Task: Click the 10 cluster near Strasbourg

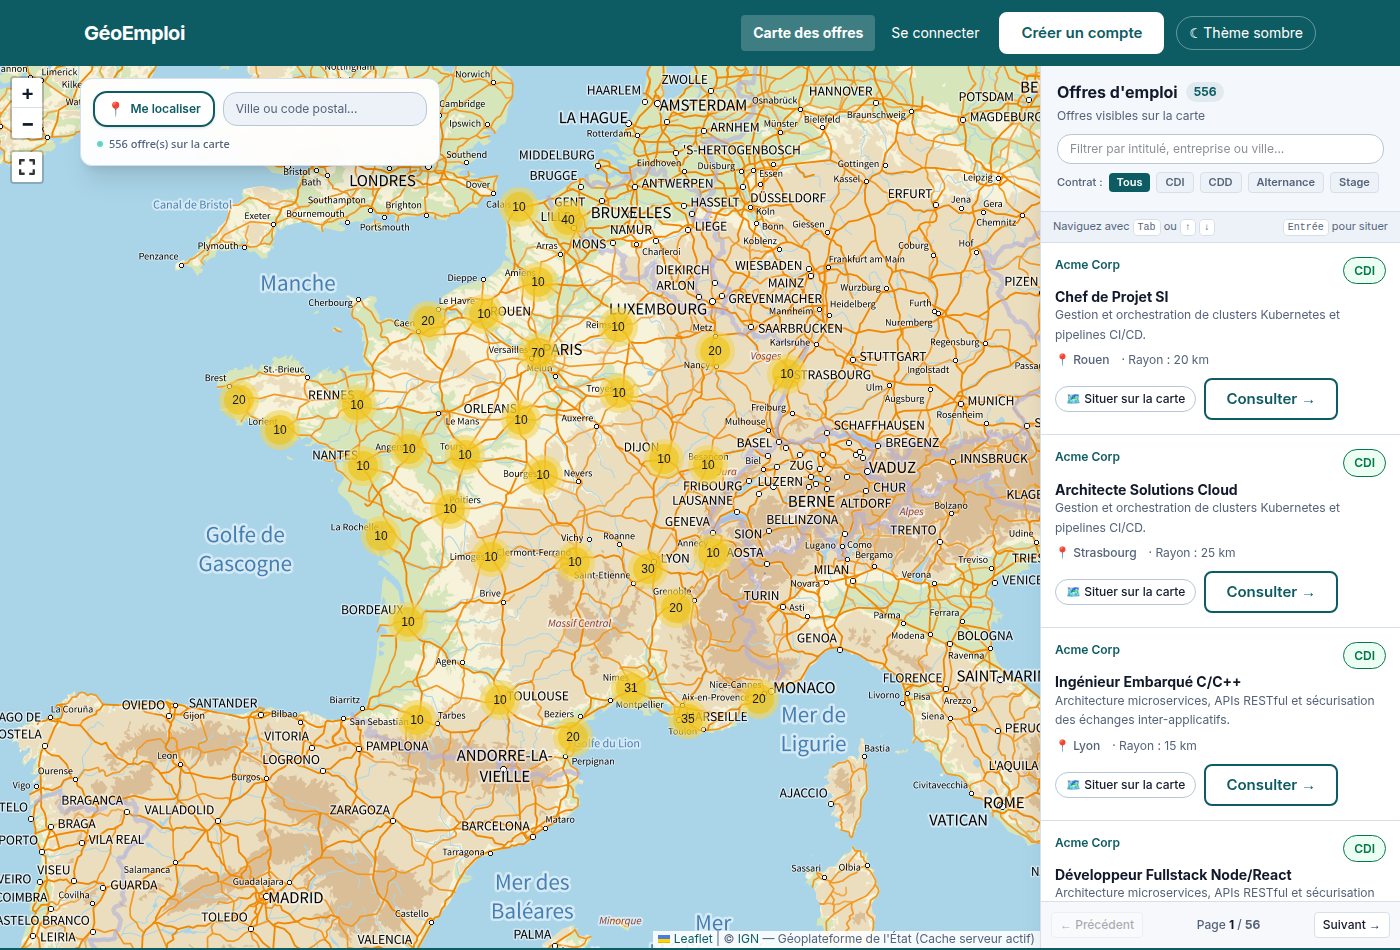Action: (787, 373)
